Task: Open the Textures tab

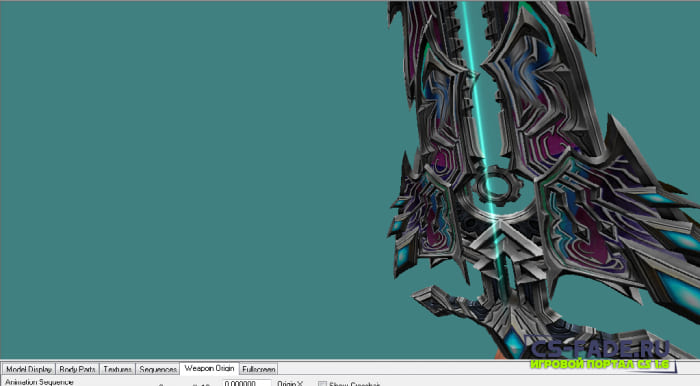Action: [x=117, y=369]
